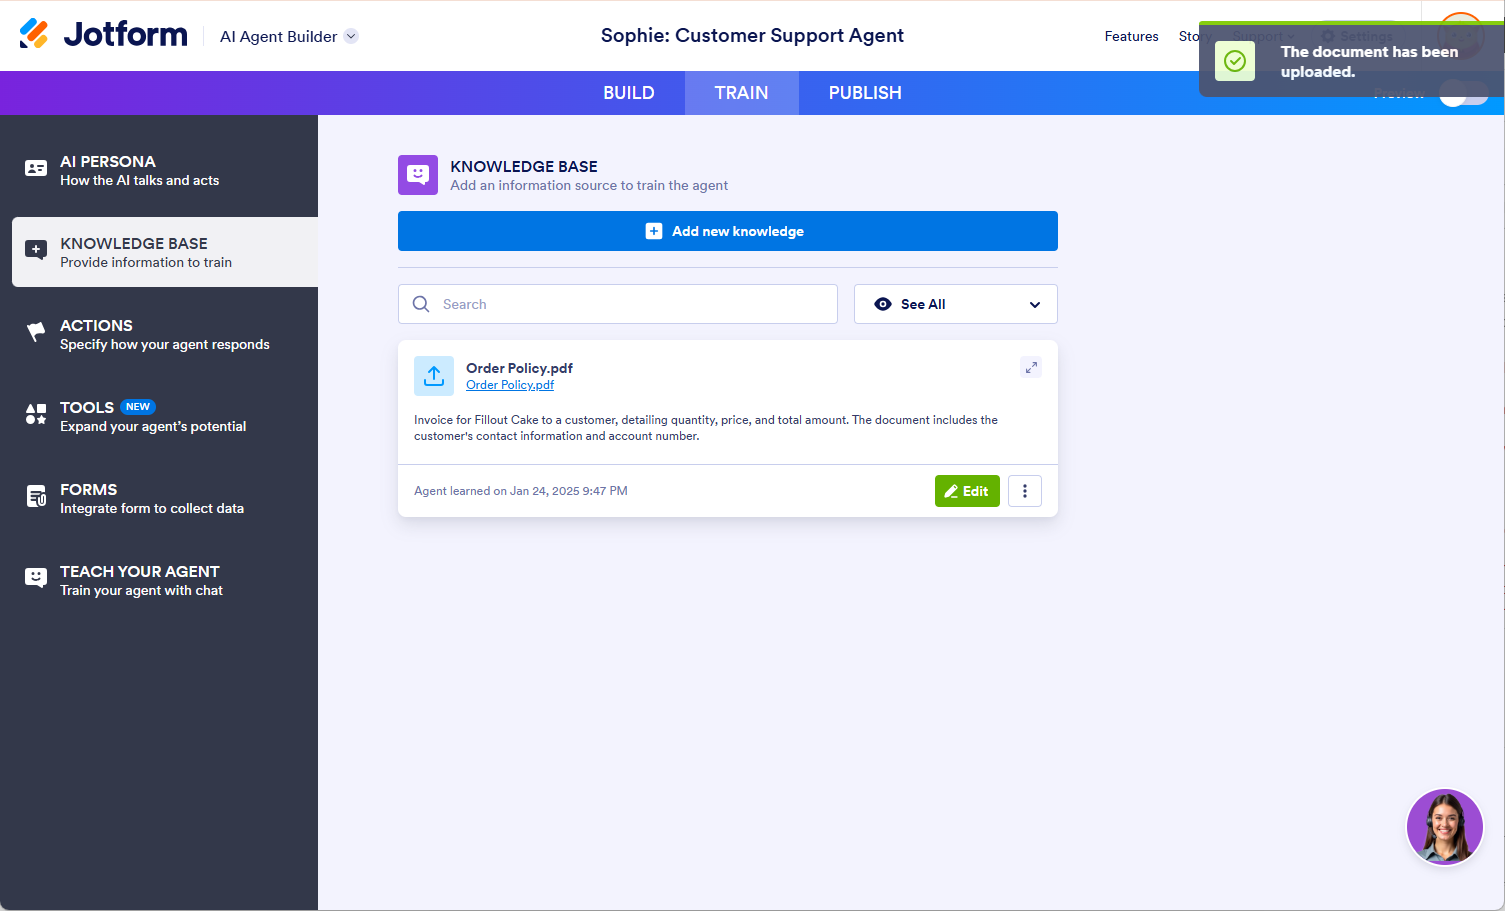Open the three-dot more options menu
Screen dimensions: 1505x911
tap(1025, 491)
